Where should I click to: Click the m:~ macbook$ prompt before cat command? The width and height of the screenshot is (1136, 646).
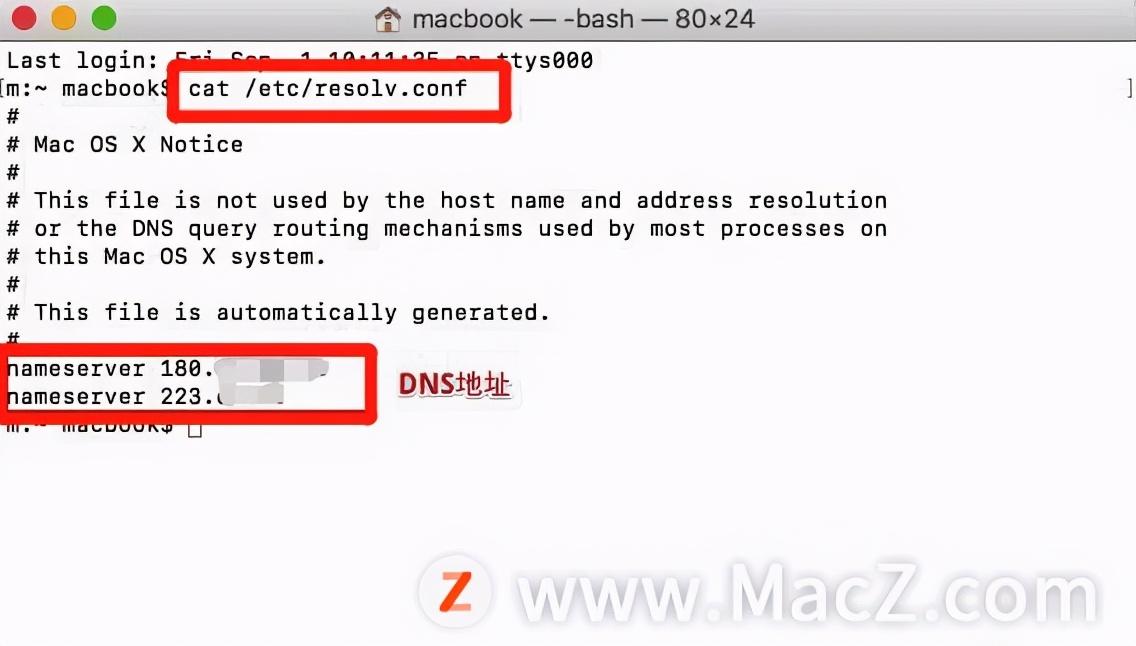click(87, 88)
